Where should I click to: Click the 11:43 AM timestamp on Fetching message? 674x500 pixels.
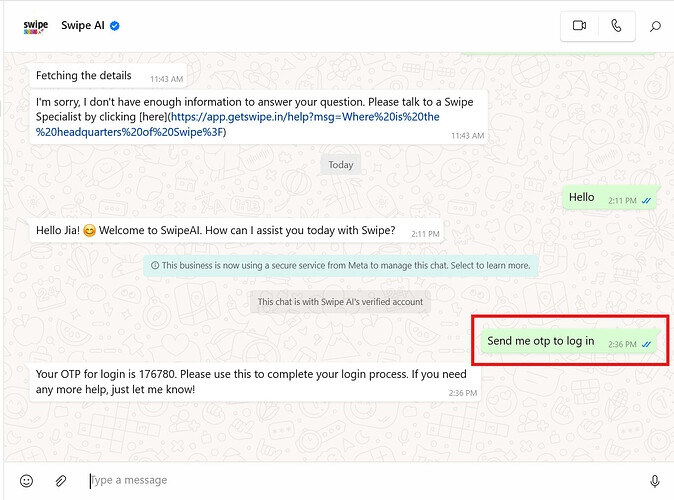(166, 79)
